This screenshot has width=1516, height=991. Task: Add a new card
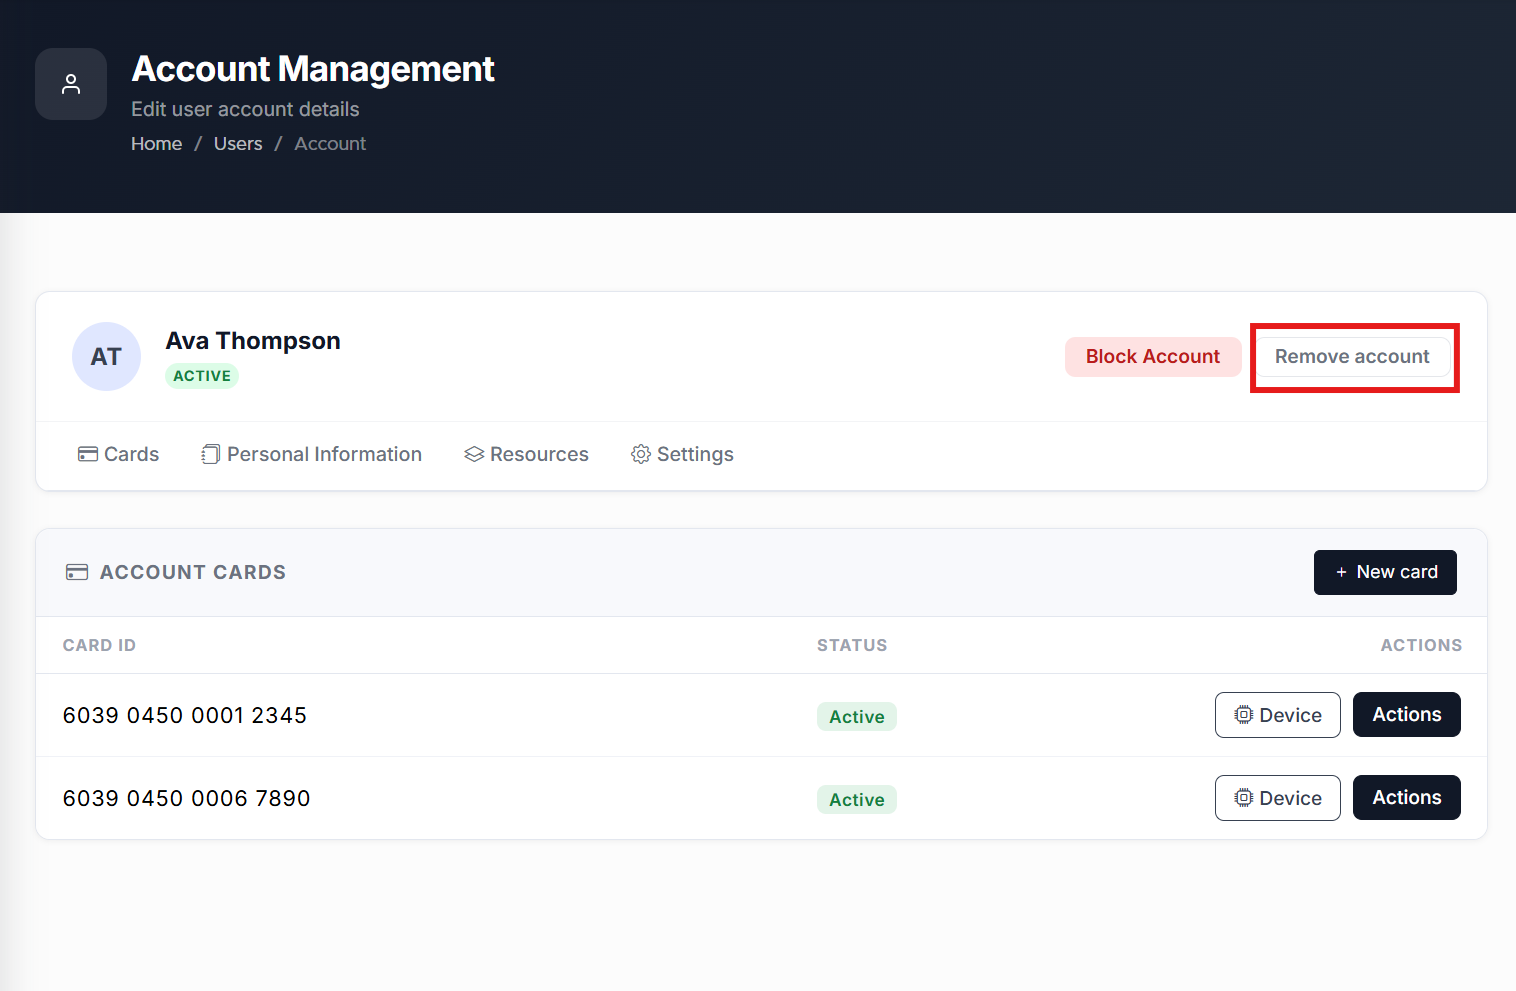tap(1385, 572)
